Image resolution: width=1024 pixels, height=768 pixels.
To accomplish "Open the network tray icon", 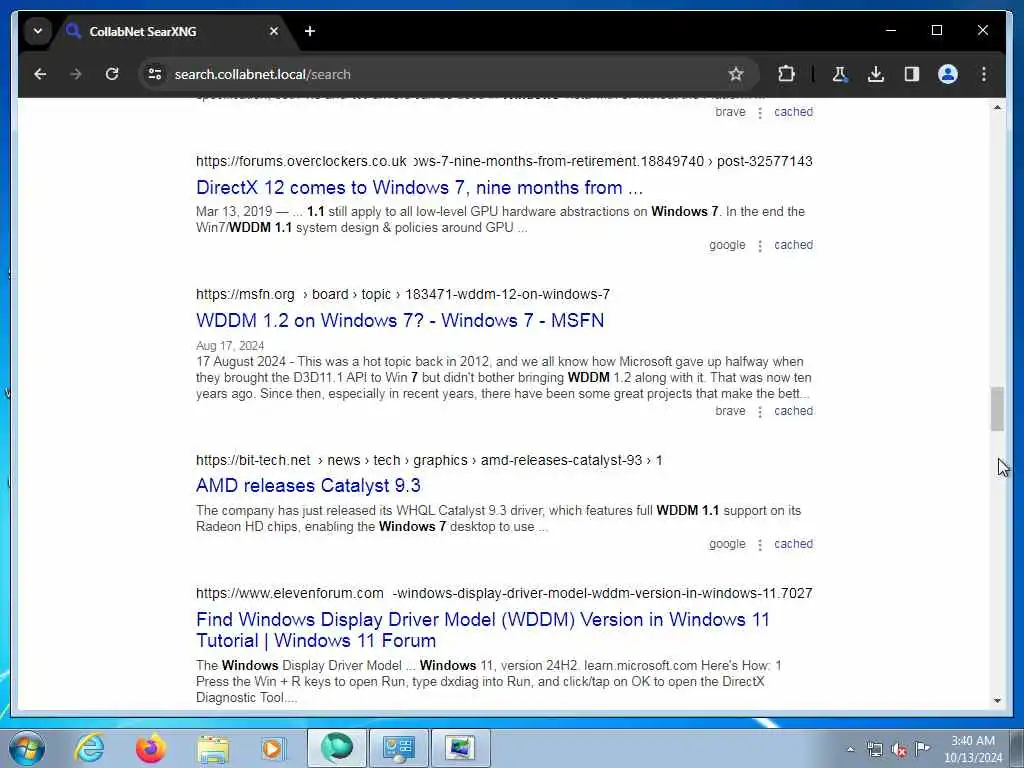I will point(874,749).
